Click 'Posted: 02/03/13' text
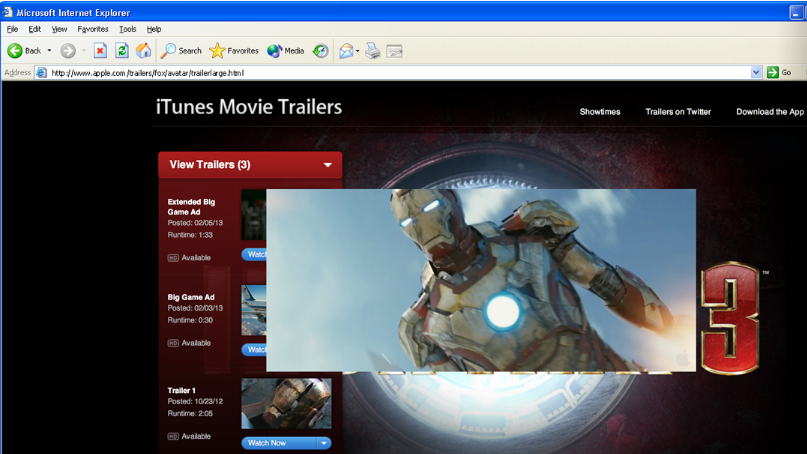Image resolution: width=807 pixels, height=454 pixels. click(195, 308)
